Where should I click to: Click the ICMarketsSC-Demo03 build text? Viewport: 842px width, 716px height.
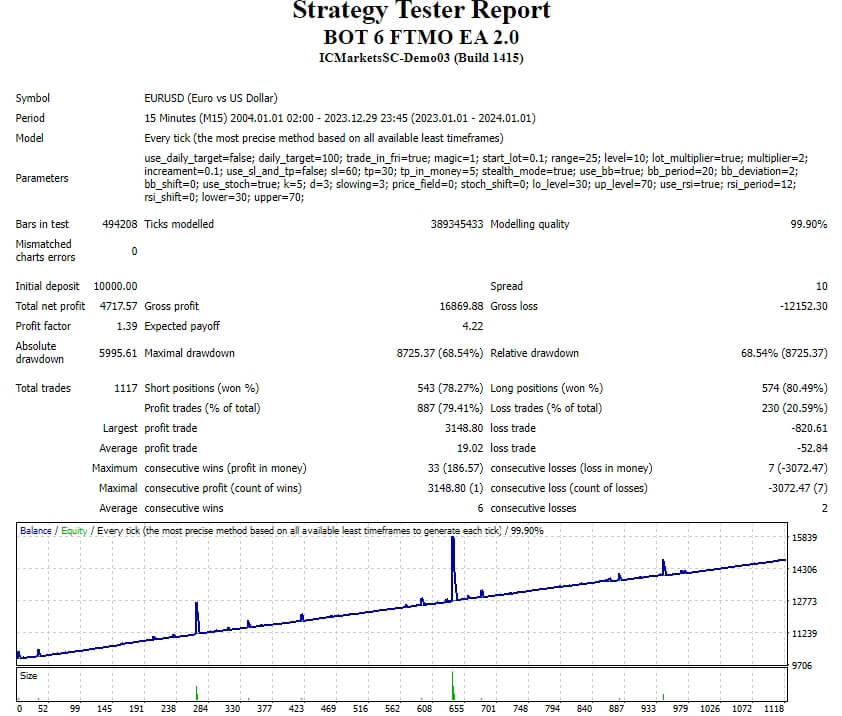point(421,58)
